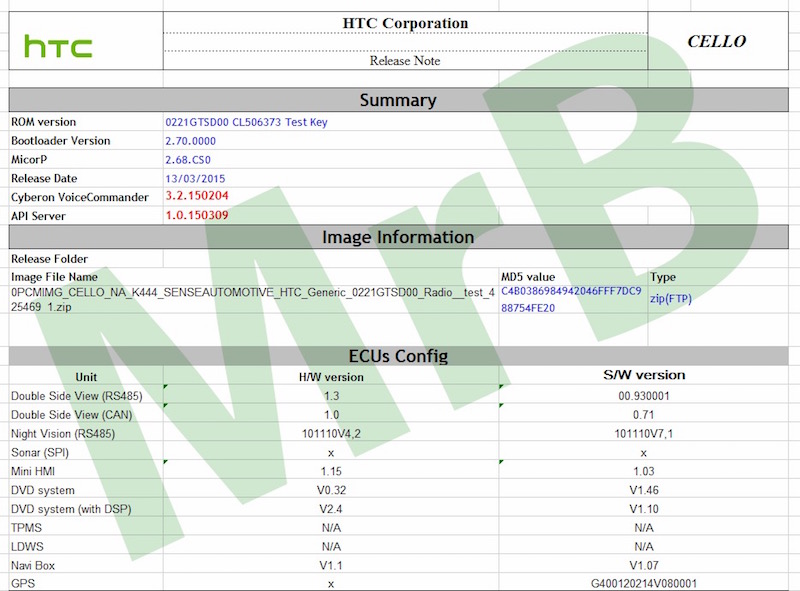This screenshot has width=800, height=591.
Task: Select the Summary section header
Action: [x=399, y=100]
